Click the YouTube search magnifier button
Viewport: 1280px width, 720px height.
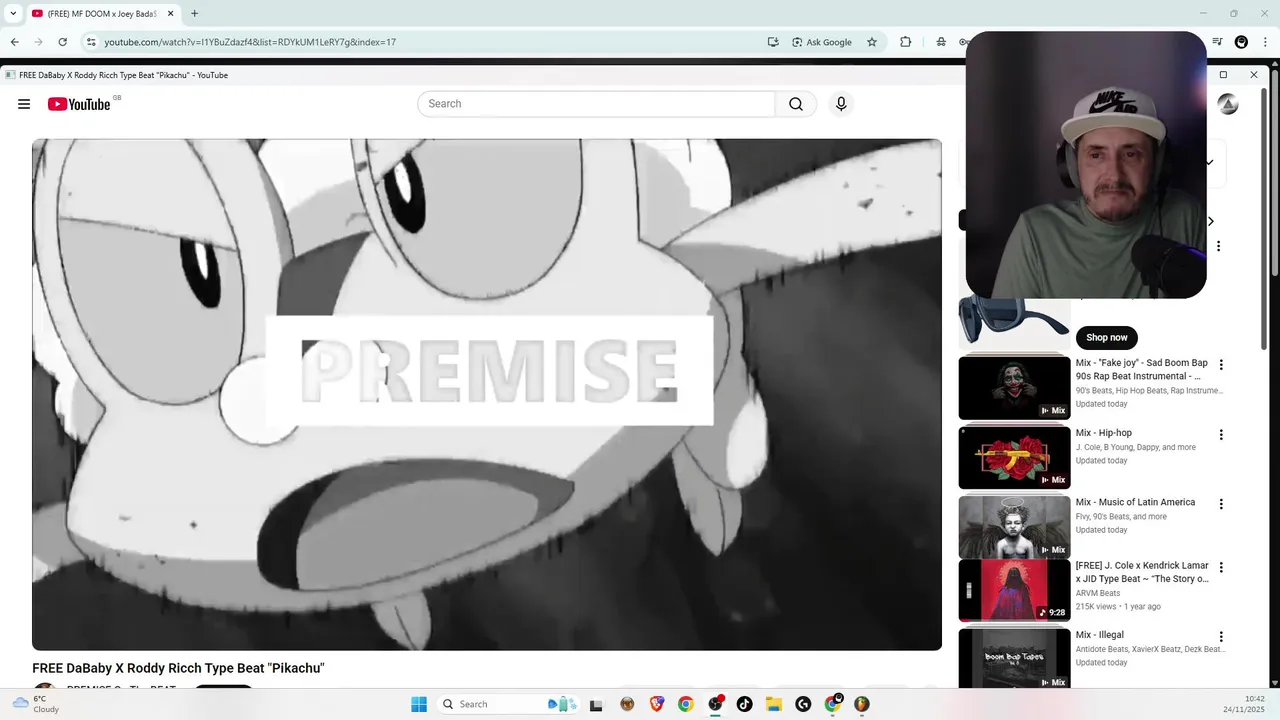tap(796, 104)
